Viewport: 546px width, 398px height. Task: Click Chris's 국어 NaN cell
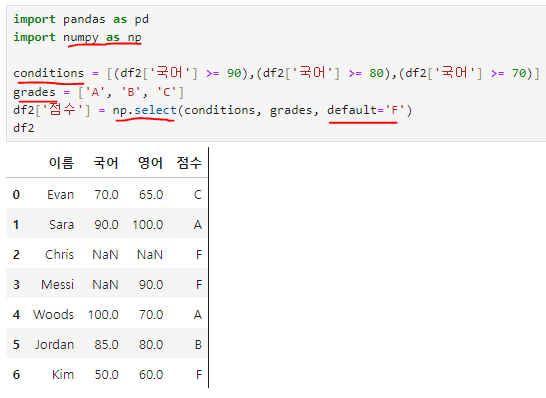pyautogui.click(x=105, y=255)
